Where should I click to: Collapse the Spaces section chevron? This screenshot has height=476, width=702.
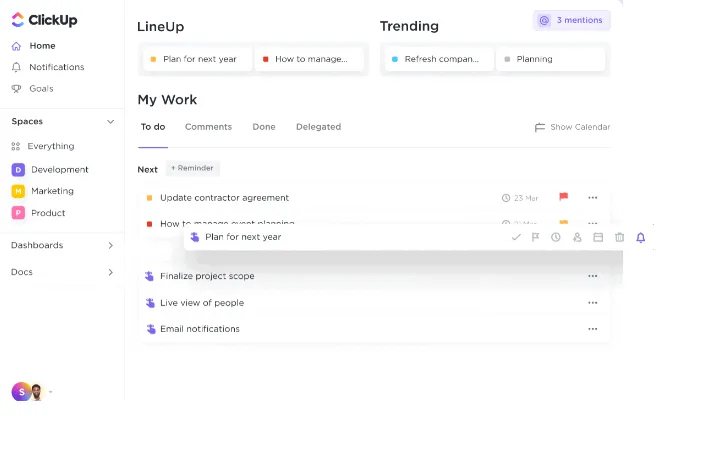coord(111,122)
